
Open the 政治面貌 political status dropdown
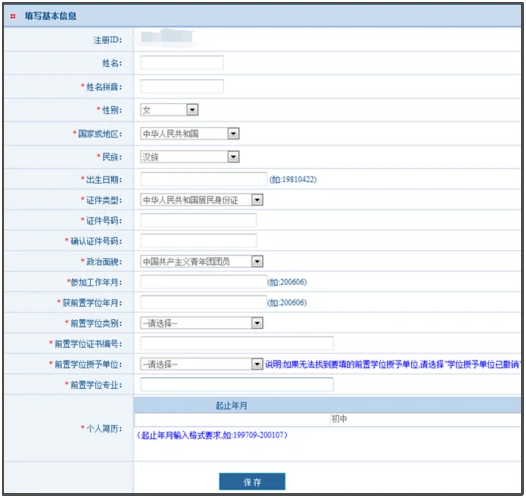[202, 261]
